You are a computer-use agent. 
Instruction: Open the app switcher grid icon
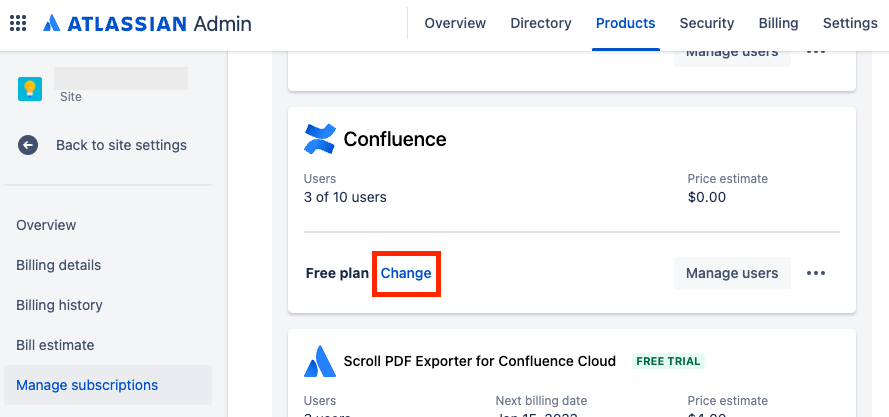(x=18, y=23)
